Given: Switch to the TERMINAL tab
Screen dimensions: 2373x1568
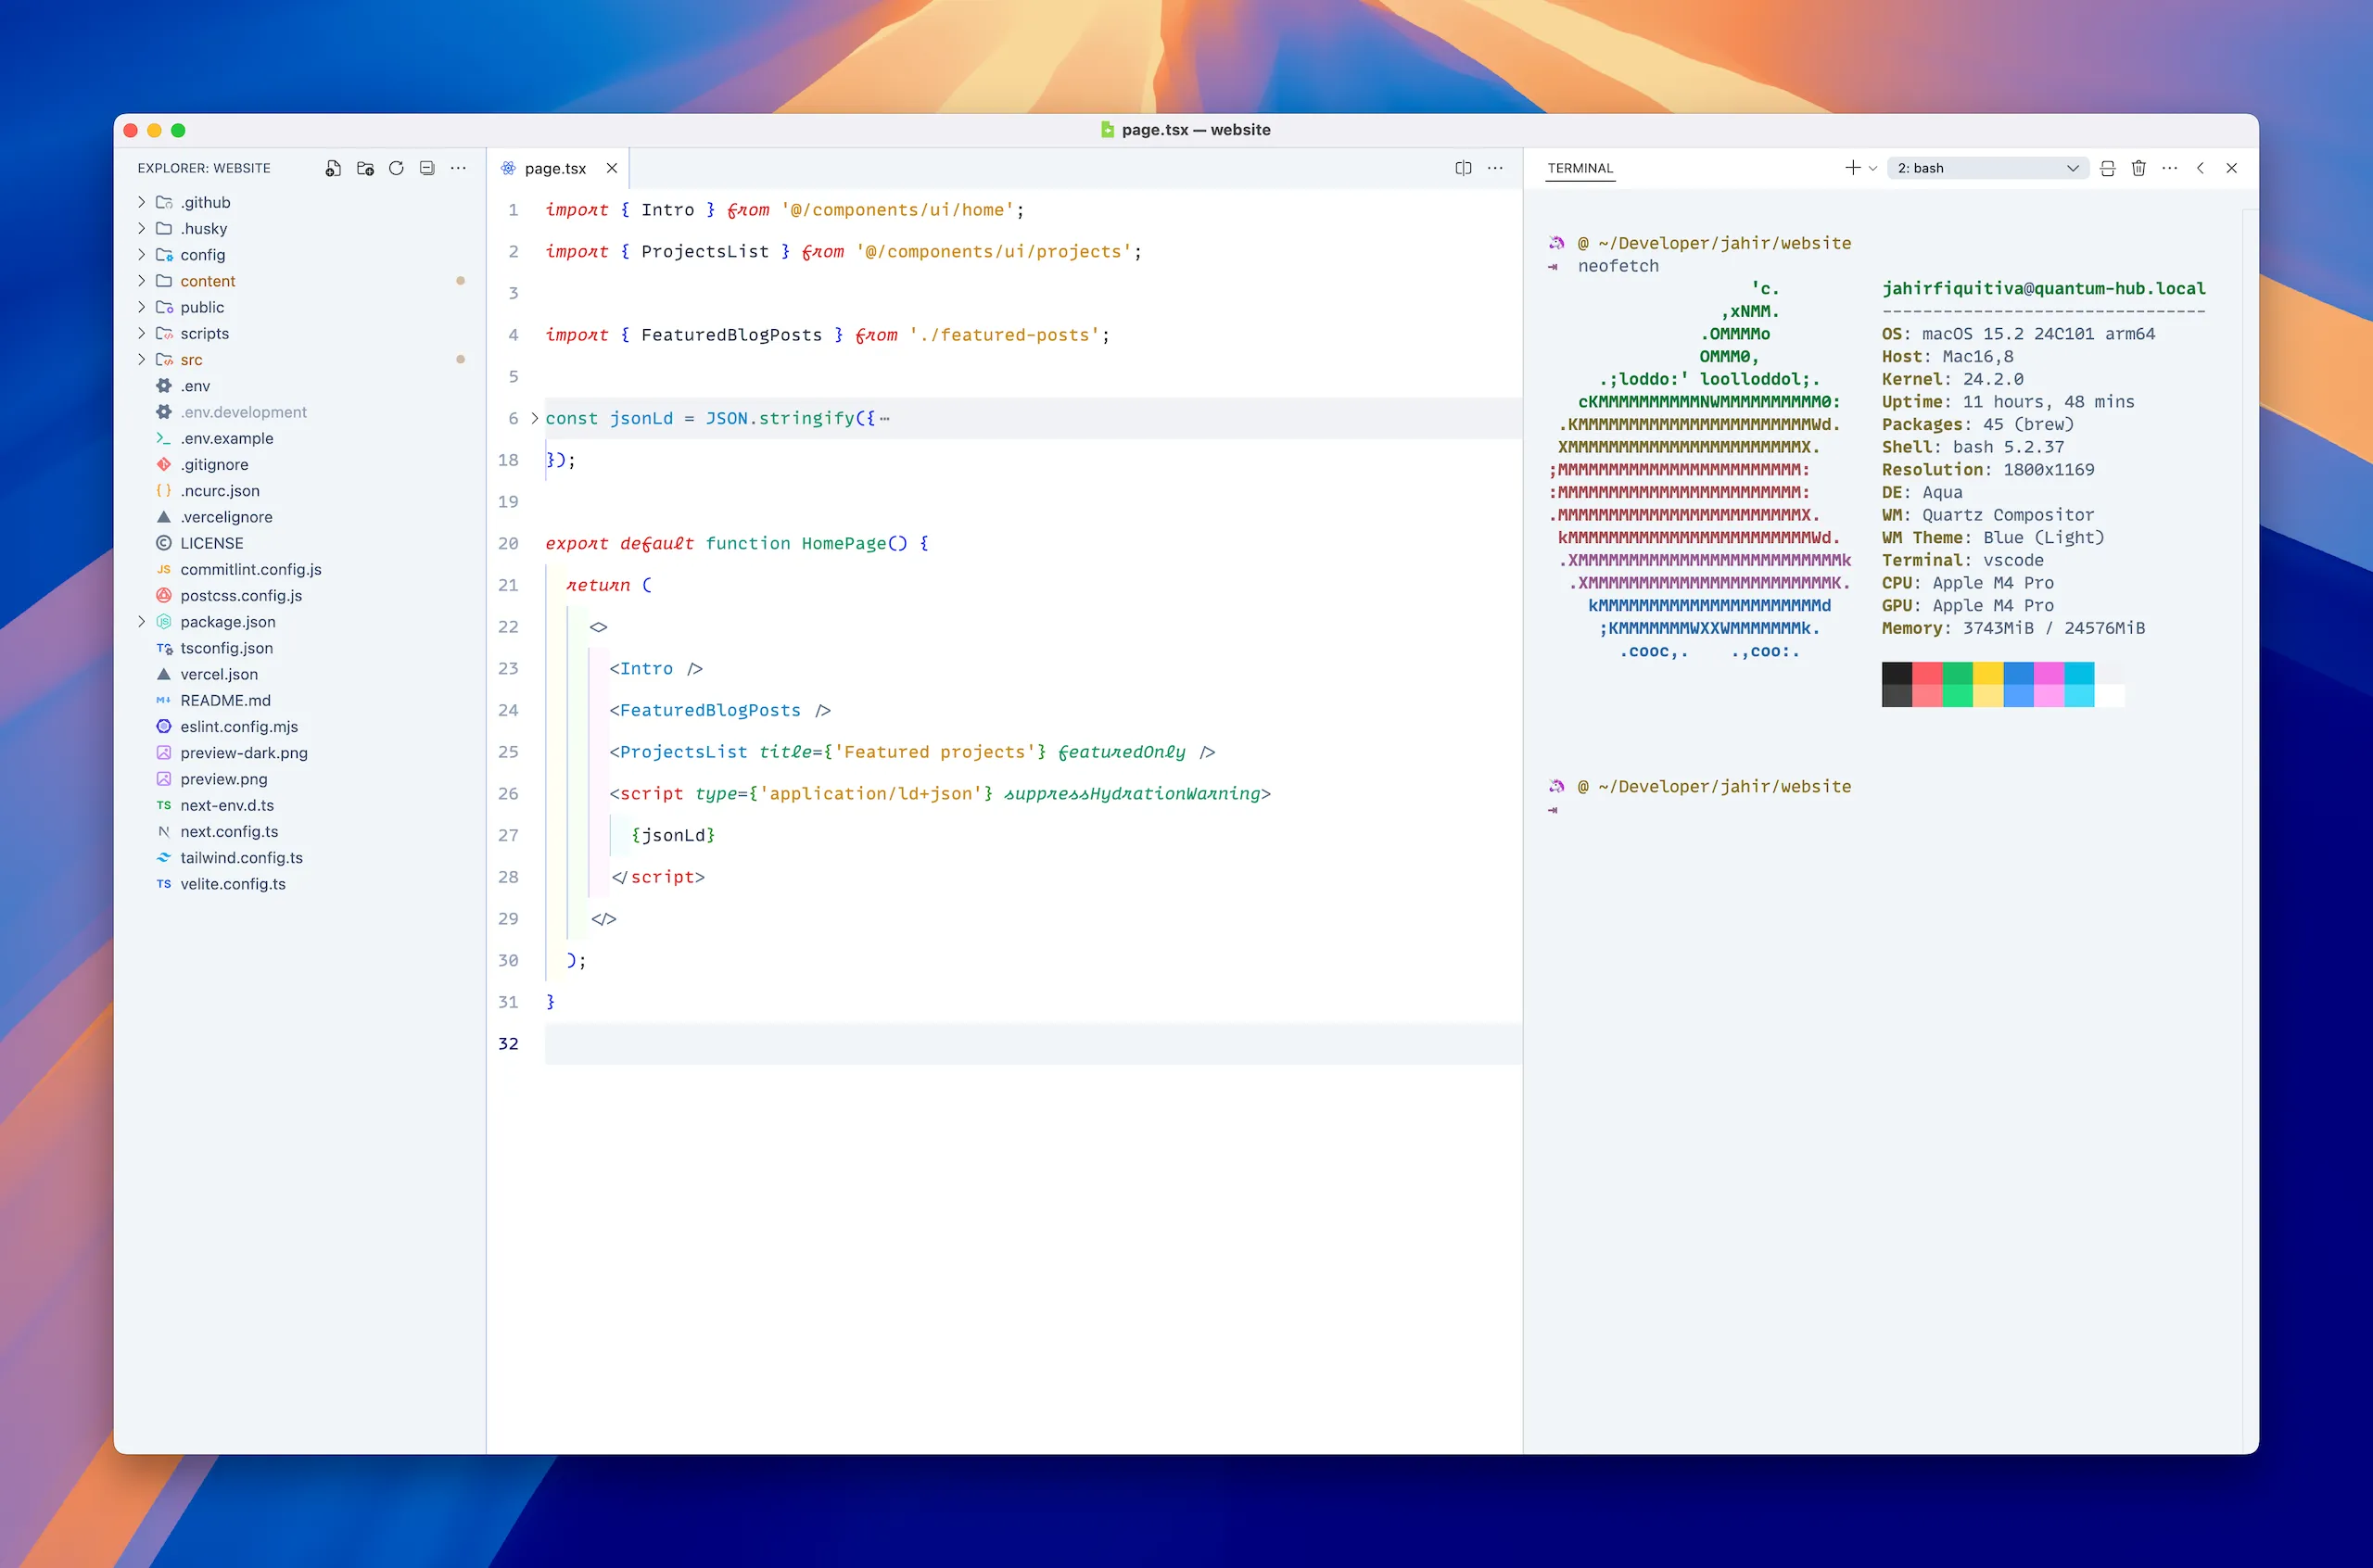Looking at the screenshot, I should tap(1580, 168).
